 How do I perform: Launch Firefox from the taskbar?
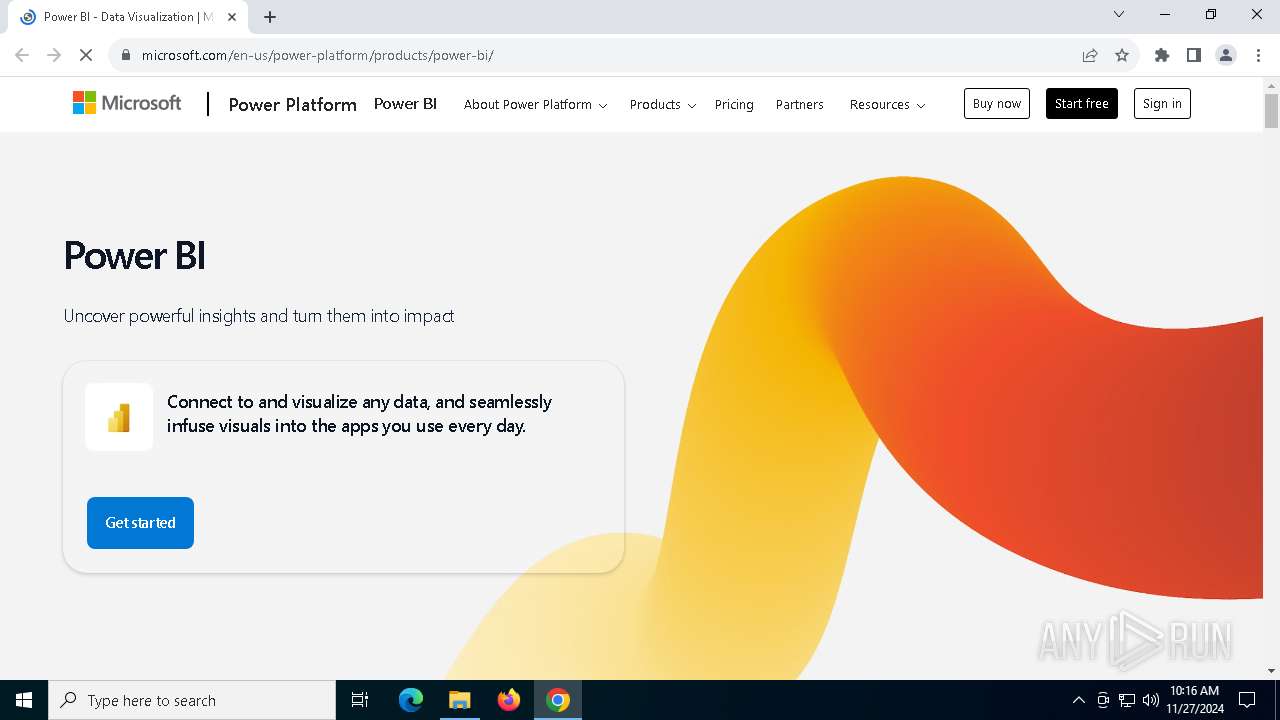tap(509, 700)
